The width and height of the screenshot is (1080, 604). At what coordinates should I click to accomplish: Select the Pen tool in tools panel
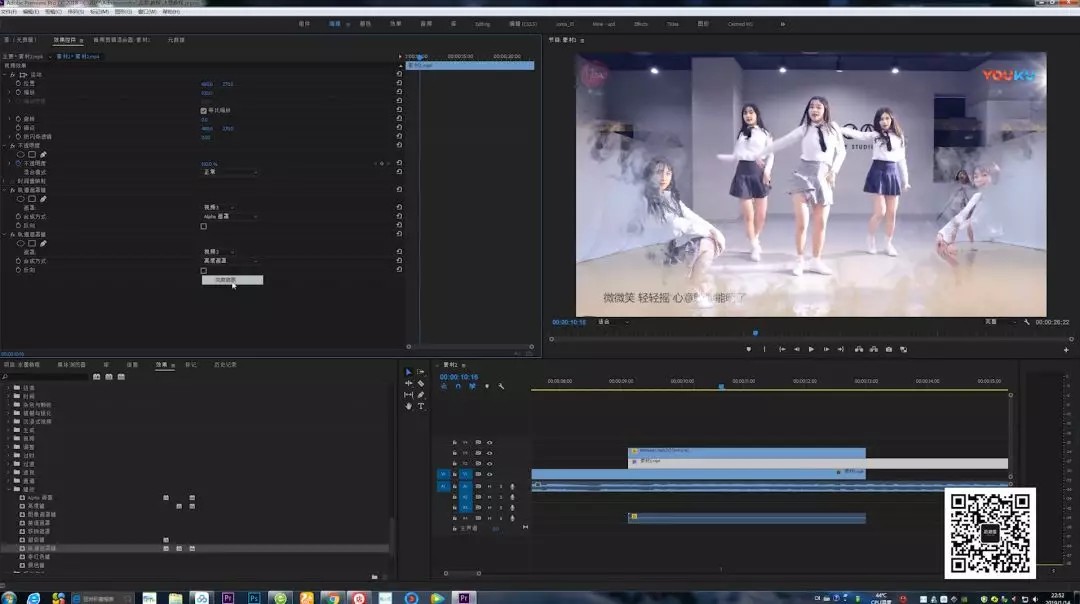[x=421, y=395]
